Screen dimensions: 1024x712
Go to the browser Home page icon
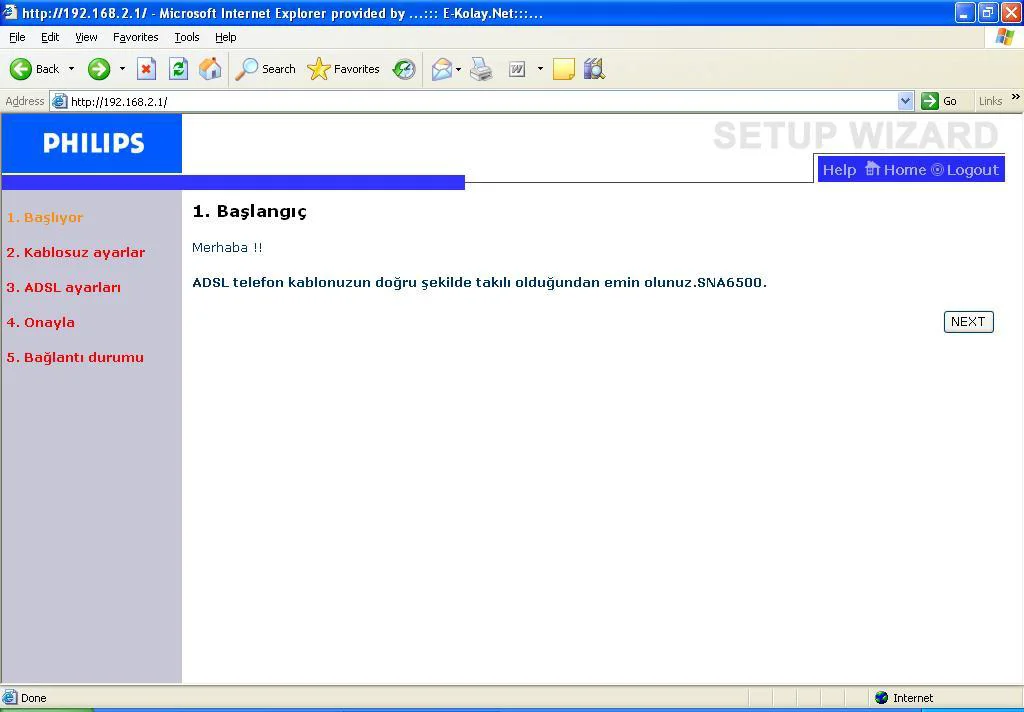point(210,69)
